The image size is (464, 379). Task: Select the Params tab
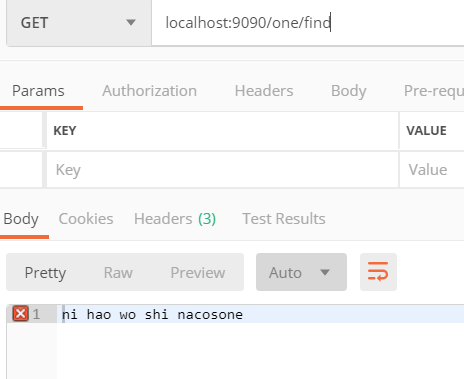[38, 91]
